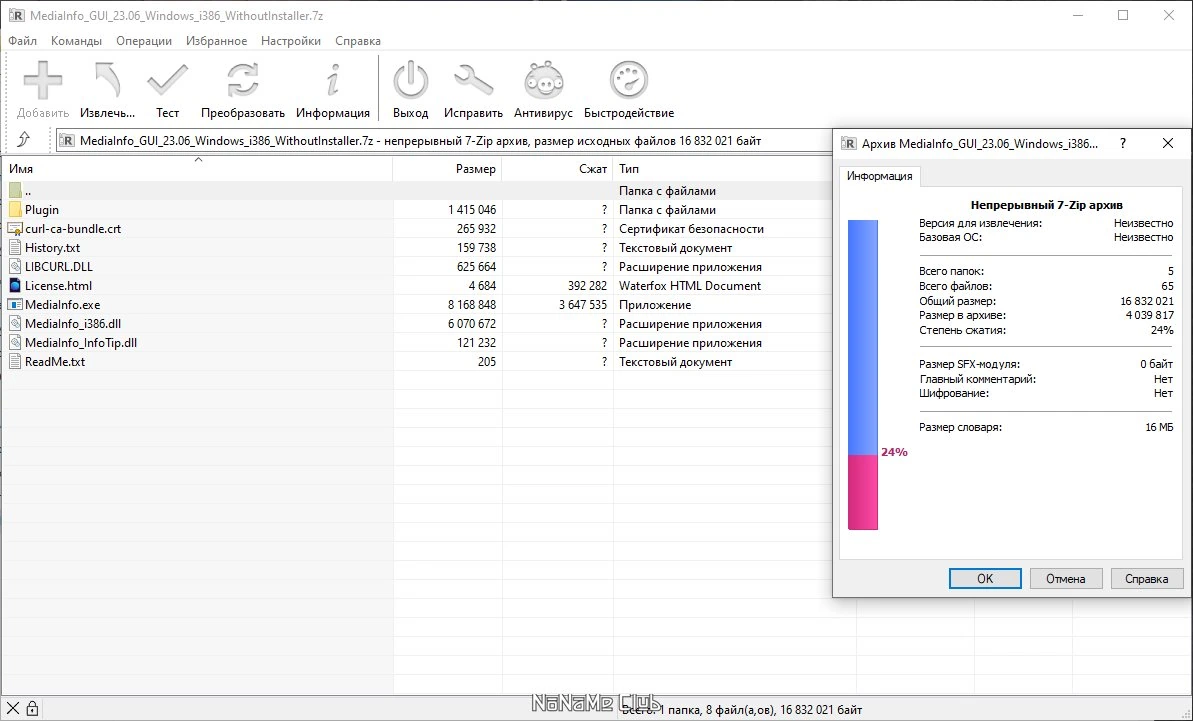Click the Исправить (Repair) wrench icon
The image size is (1193, 721).
pos(473,81)
